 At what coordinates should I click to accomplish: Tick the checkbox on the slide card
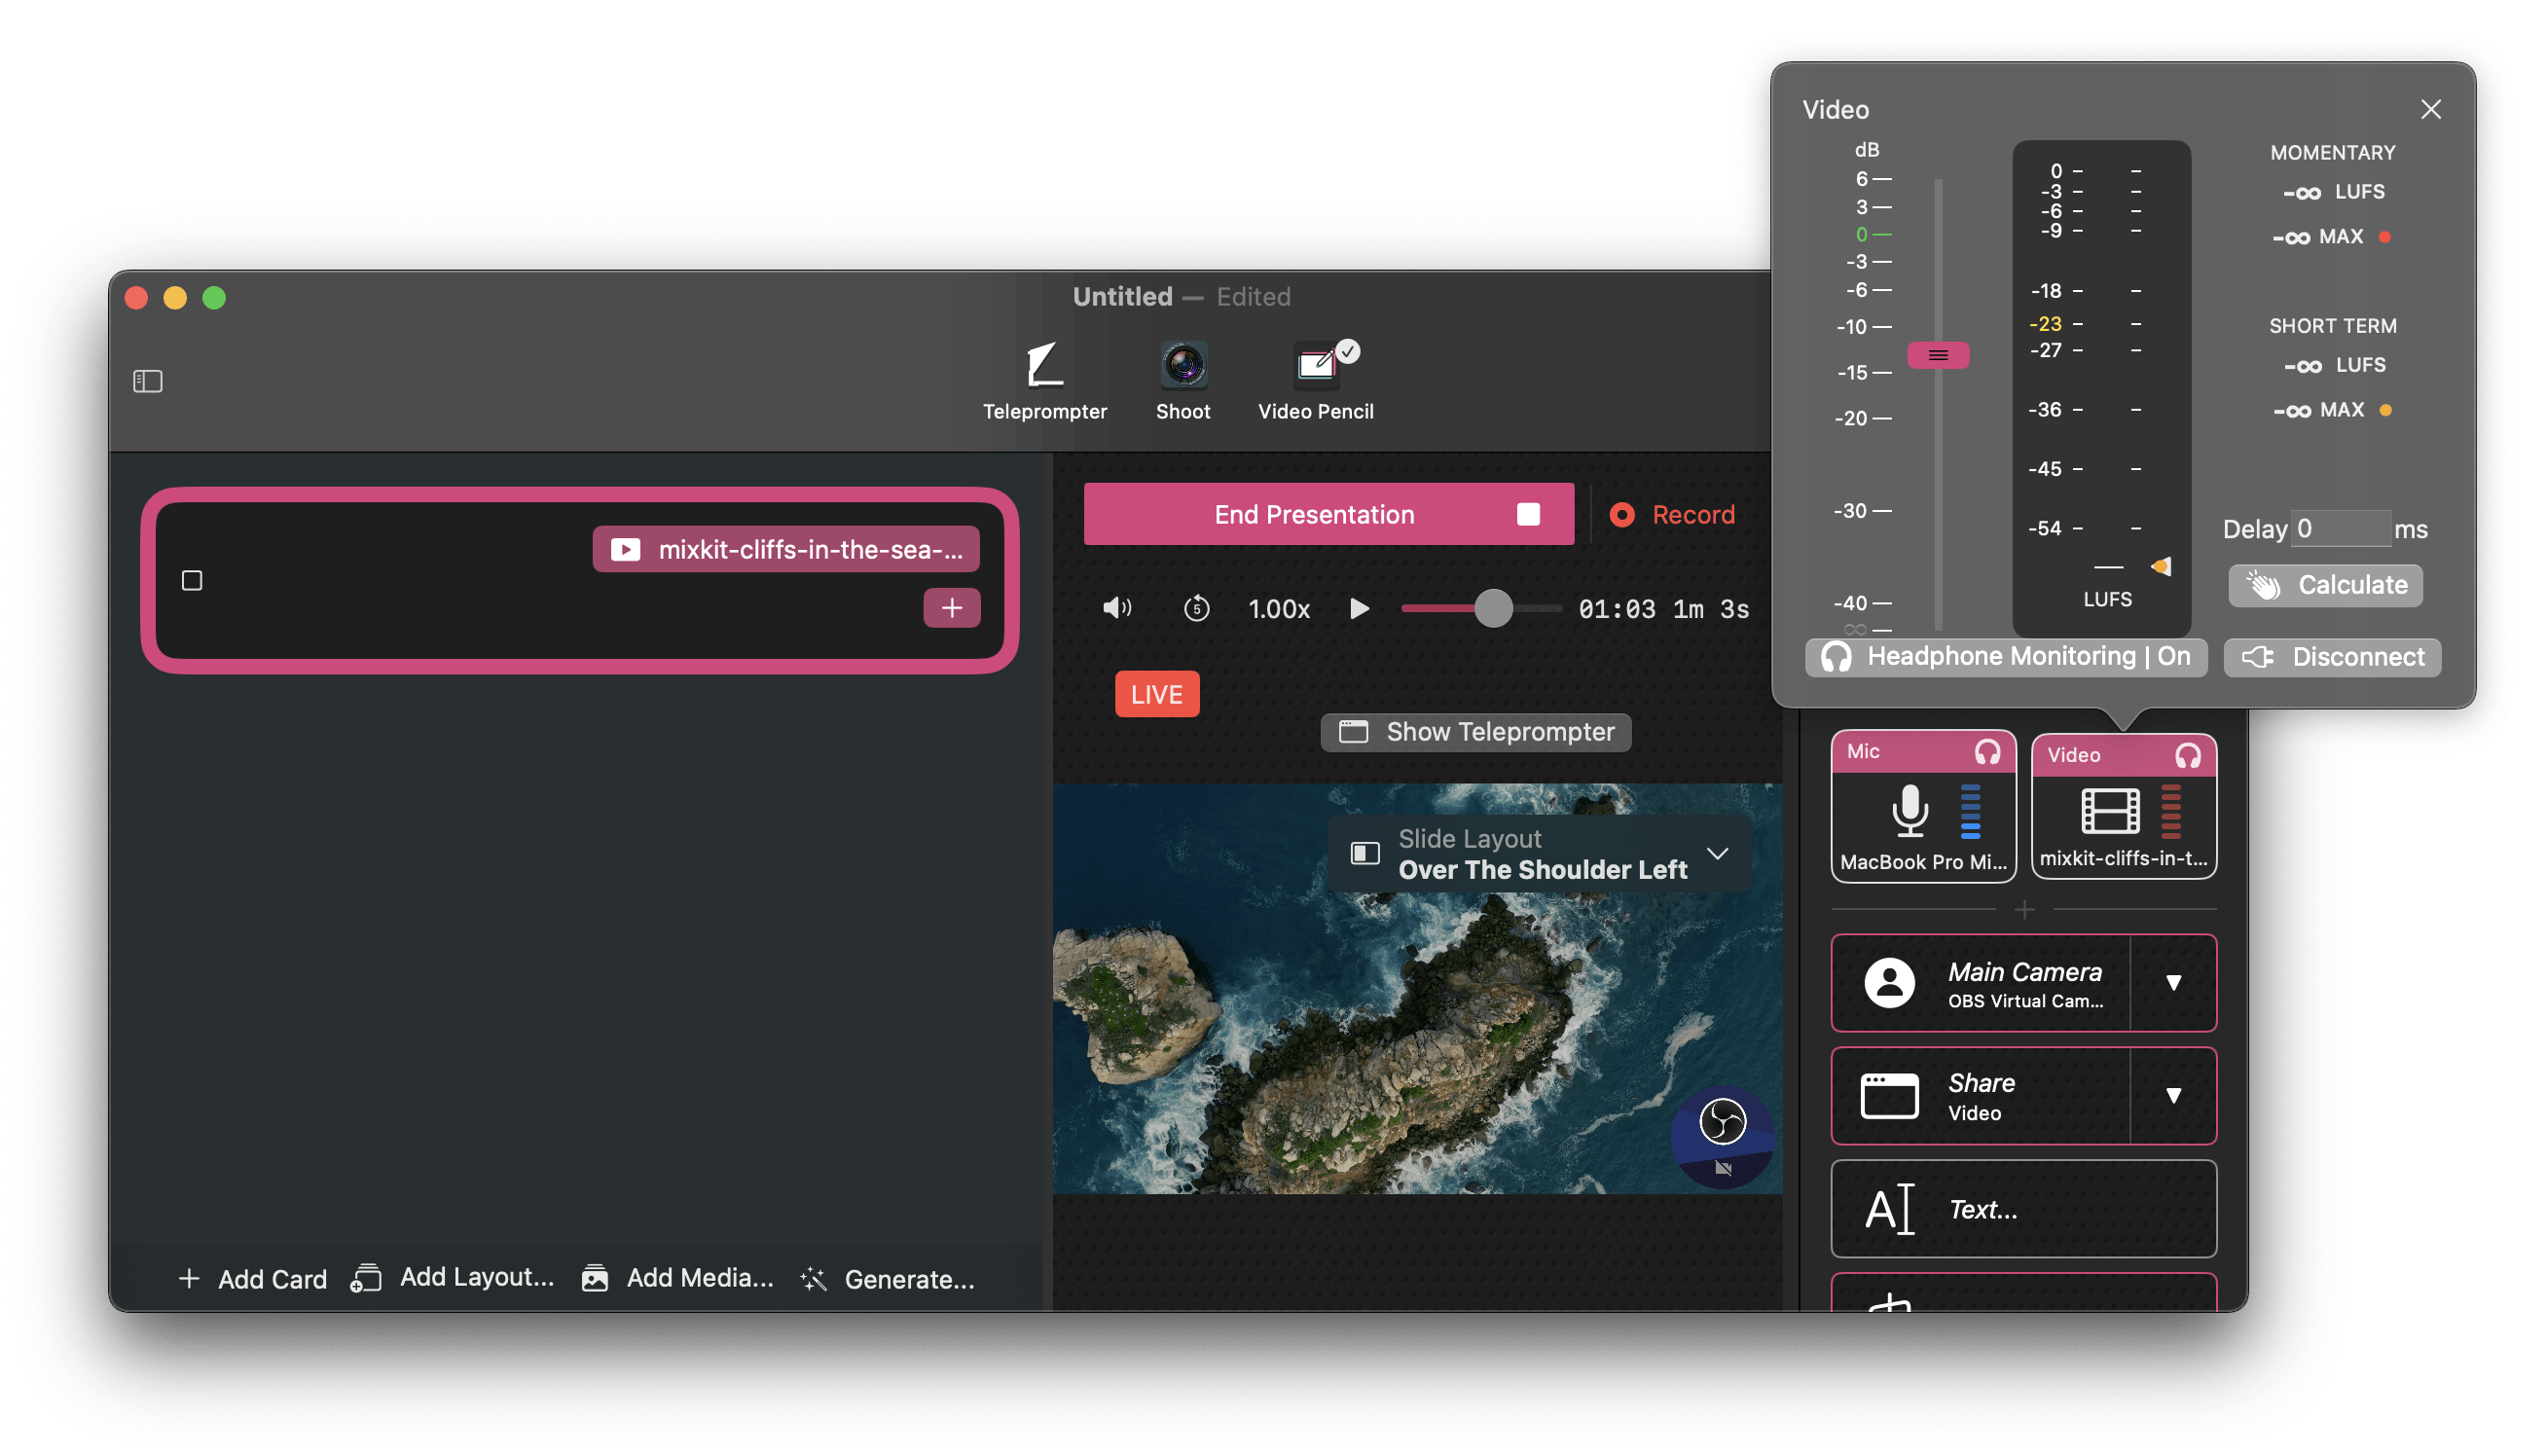pos(192,580)
